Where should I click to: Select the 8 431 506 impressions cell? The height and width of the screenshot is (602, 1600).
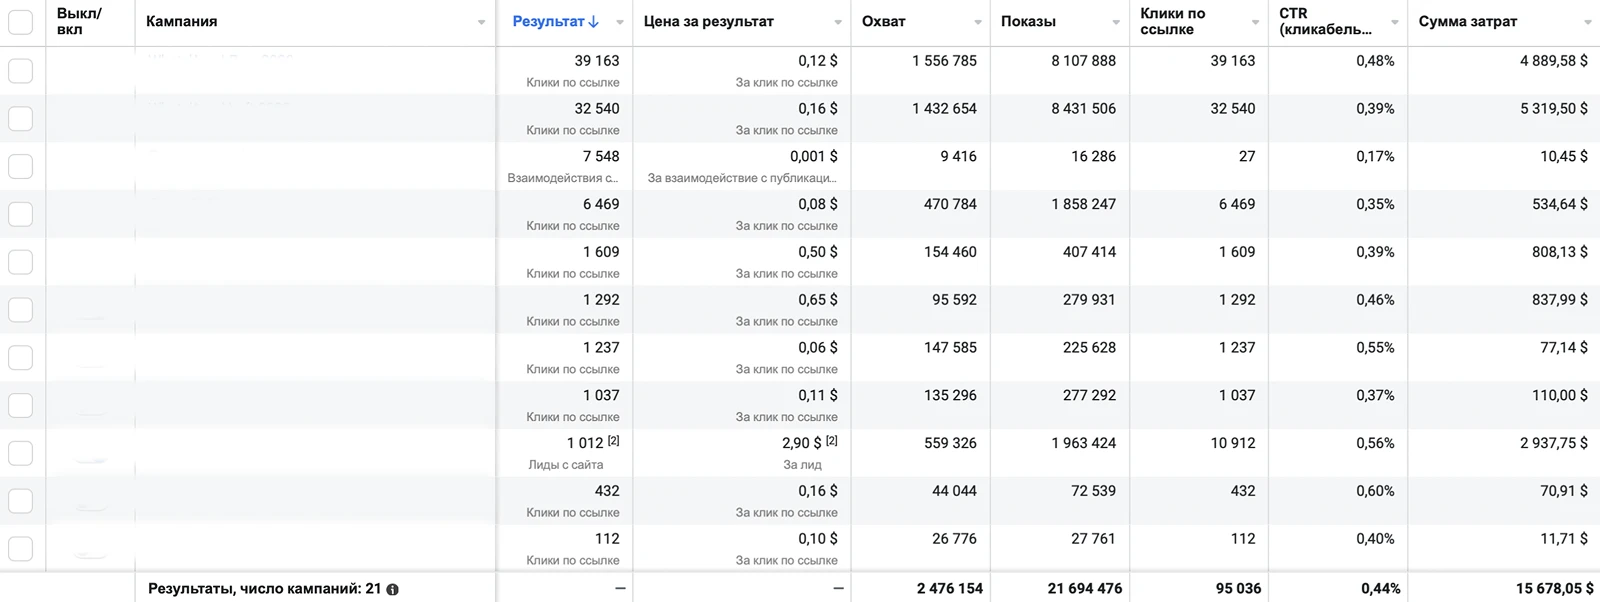click(x=1083, y=109)
